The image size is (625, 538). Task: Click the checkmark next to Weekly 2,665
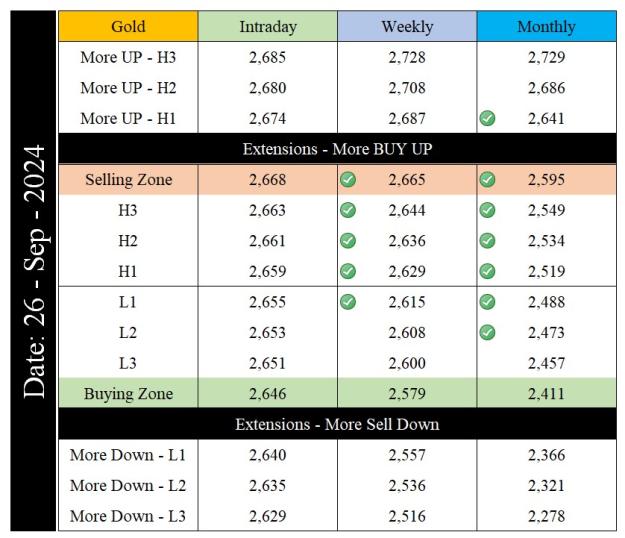(348, 180)
